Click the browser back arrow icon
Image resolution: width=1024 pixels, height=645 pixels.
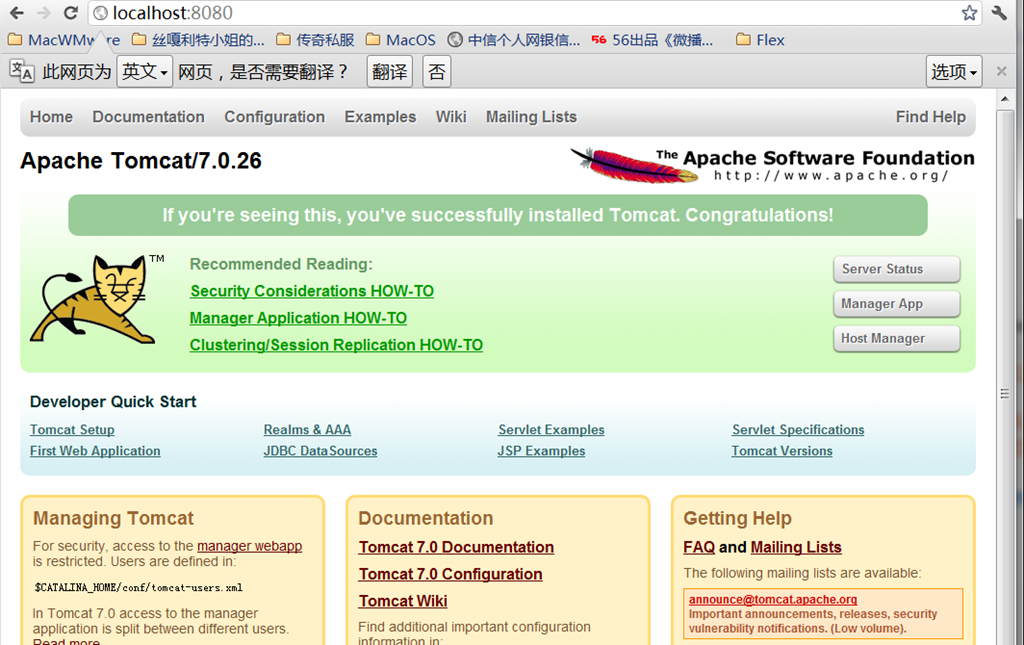(x=16, y=13)
